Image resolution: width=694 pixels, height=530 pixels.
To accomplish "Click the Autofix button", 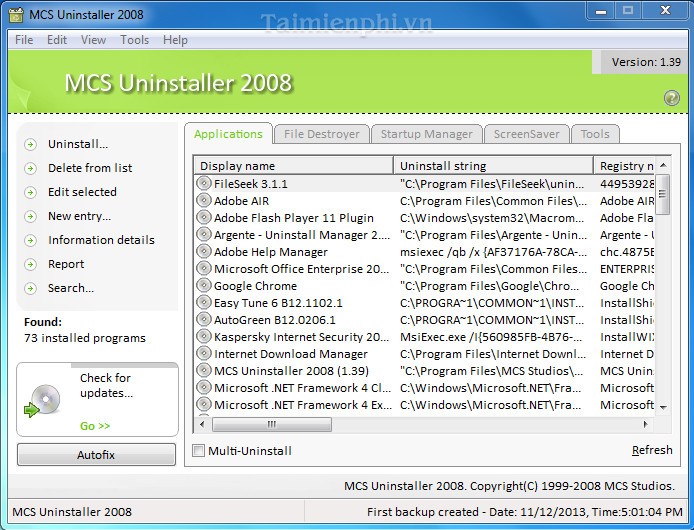I will pyautogui.click(x=96, y=455).
